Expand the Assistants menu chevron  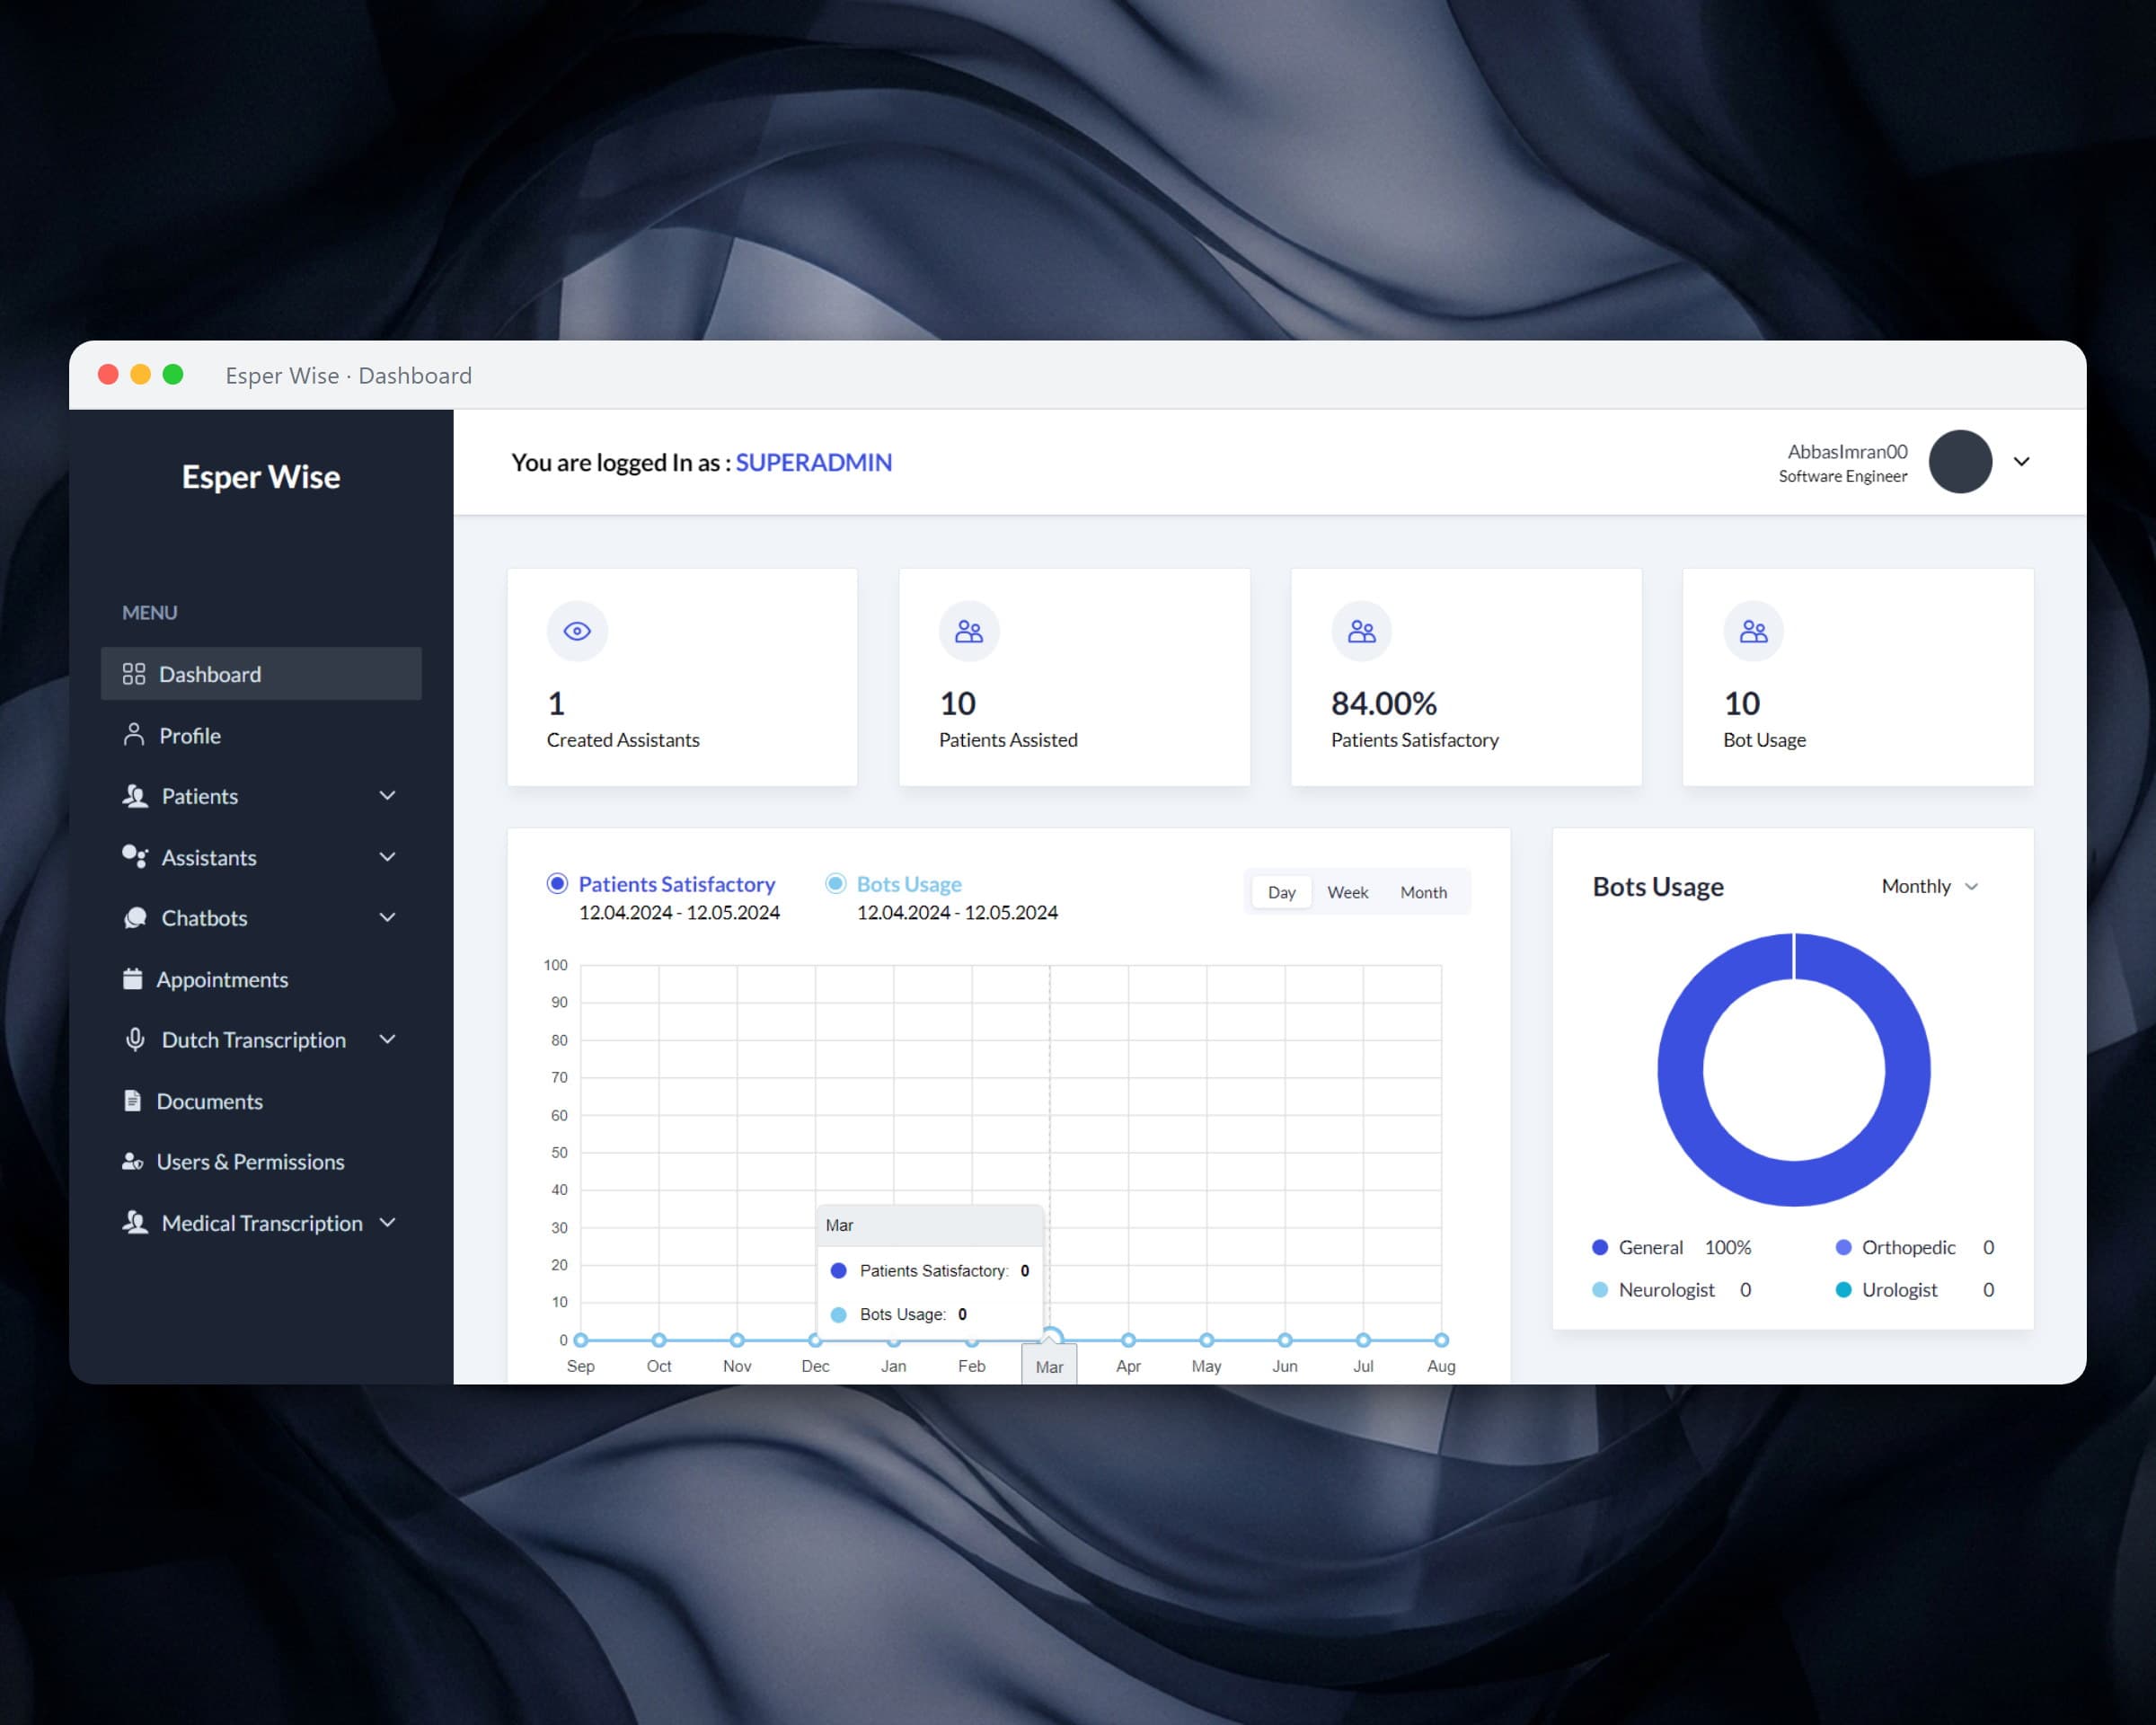pos(388,857)
